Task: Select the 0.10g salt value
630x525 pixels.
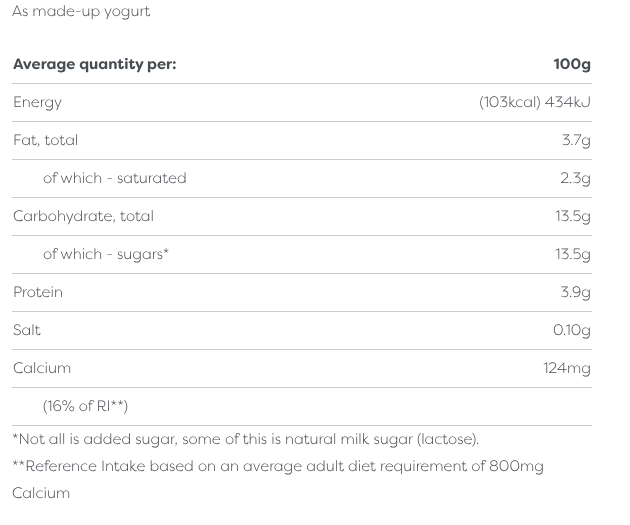Action: (x=572, y=330)
